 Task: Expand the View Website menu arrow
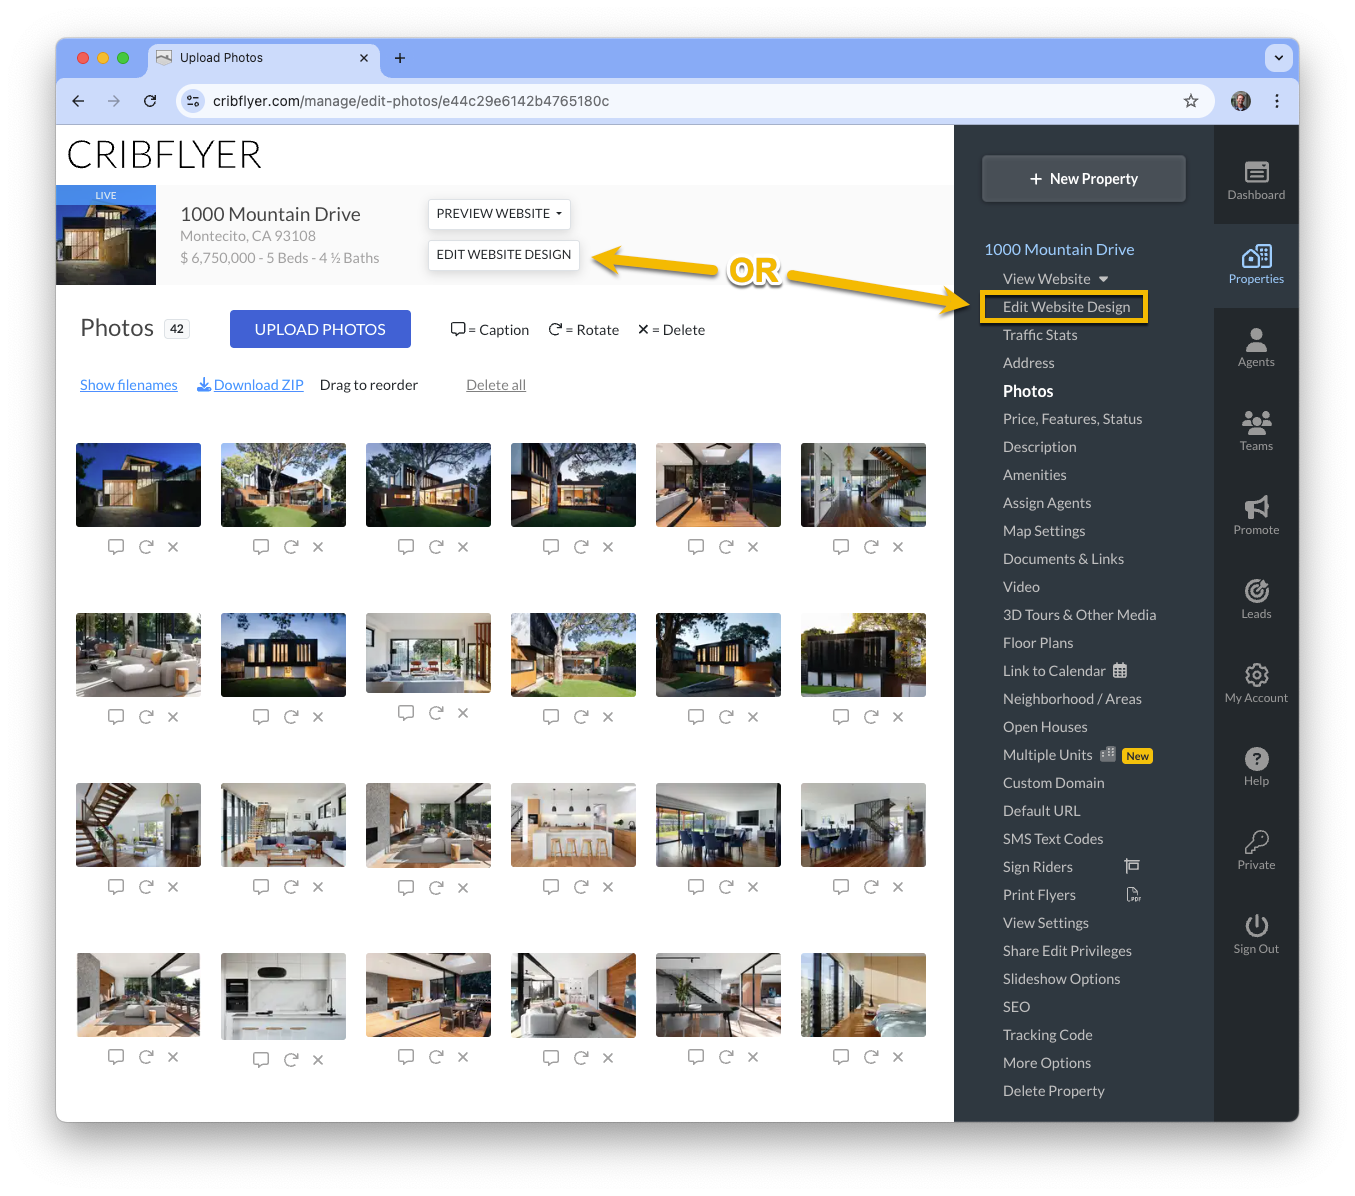pyautogui.click(x=1104, y=279)
